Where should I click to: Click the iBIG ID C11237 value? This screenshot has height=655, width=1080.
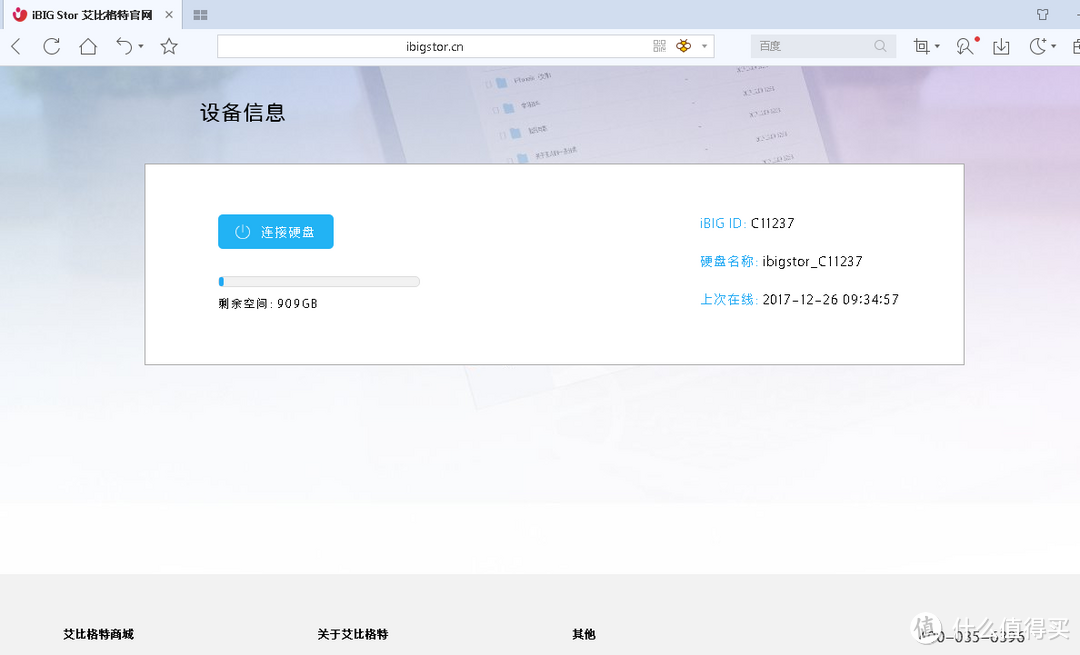coord(773,223)
